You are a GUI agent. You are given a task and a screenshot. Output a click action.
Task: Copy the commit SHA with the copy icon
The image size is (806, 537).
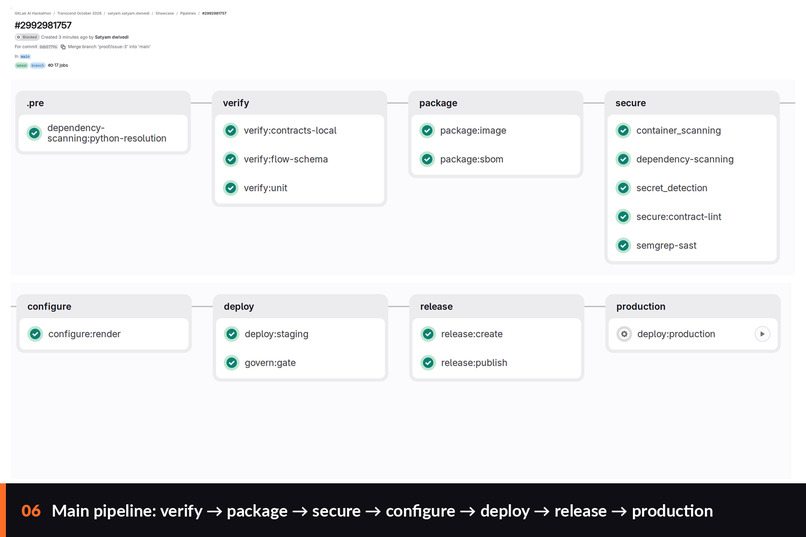(63, 47)
